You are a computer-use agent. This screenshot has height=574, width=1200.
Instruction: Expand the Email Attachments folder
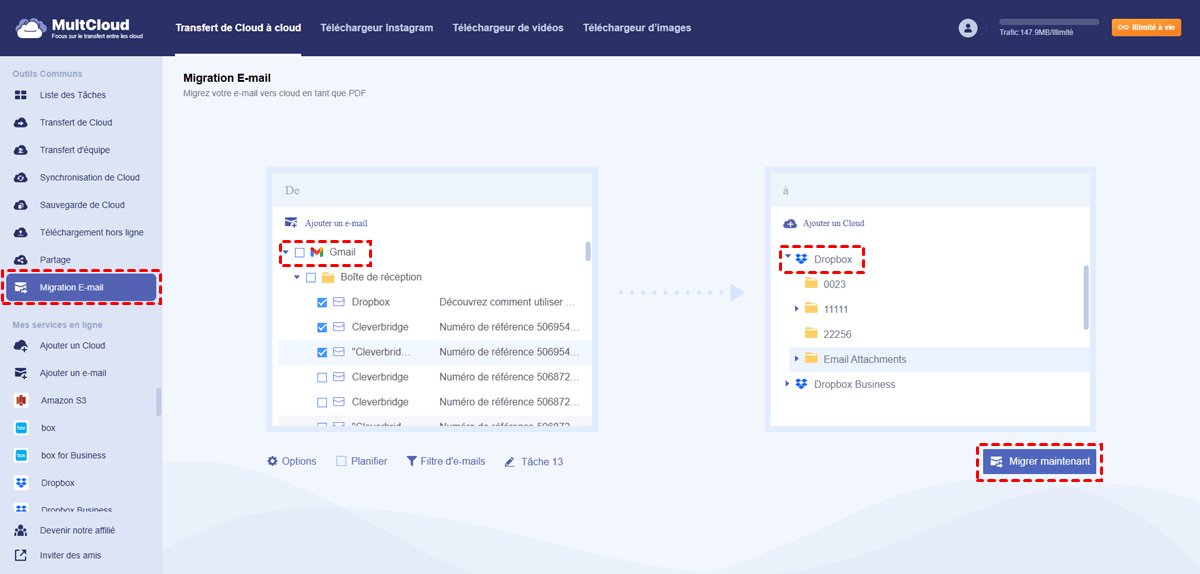[797, 359]
